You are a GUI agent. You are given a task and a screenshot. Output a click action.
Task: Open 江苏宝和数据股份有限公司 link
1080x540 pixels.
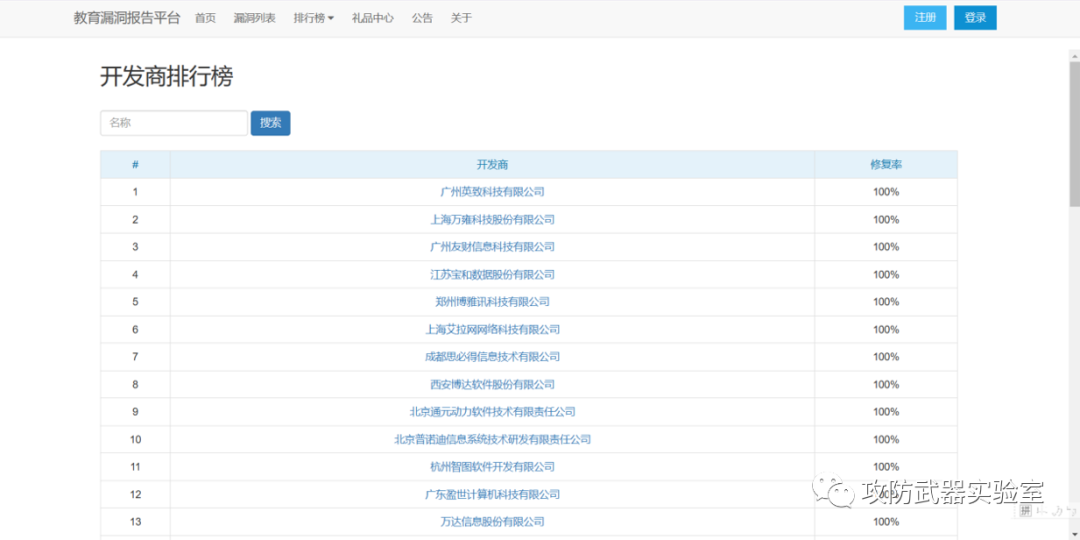[x=492, y=274]
